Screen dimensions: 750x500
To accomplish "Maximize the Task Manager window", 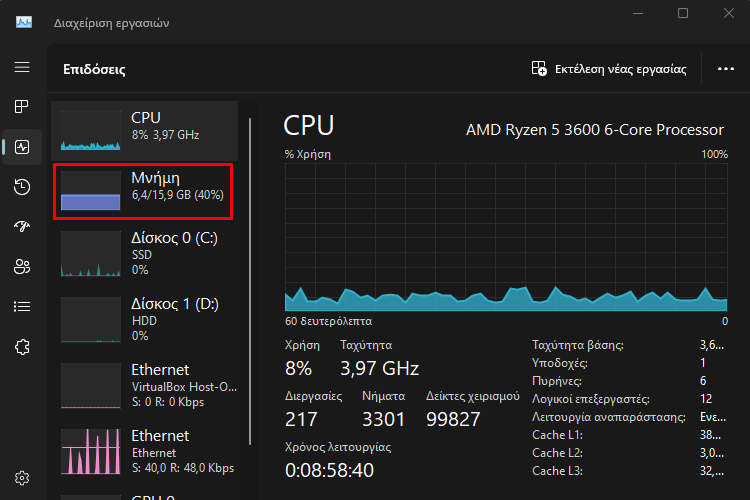I will [x=683, y=13].
